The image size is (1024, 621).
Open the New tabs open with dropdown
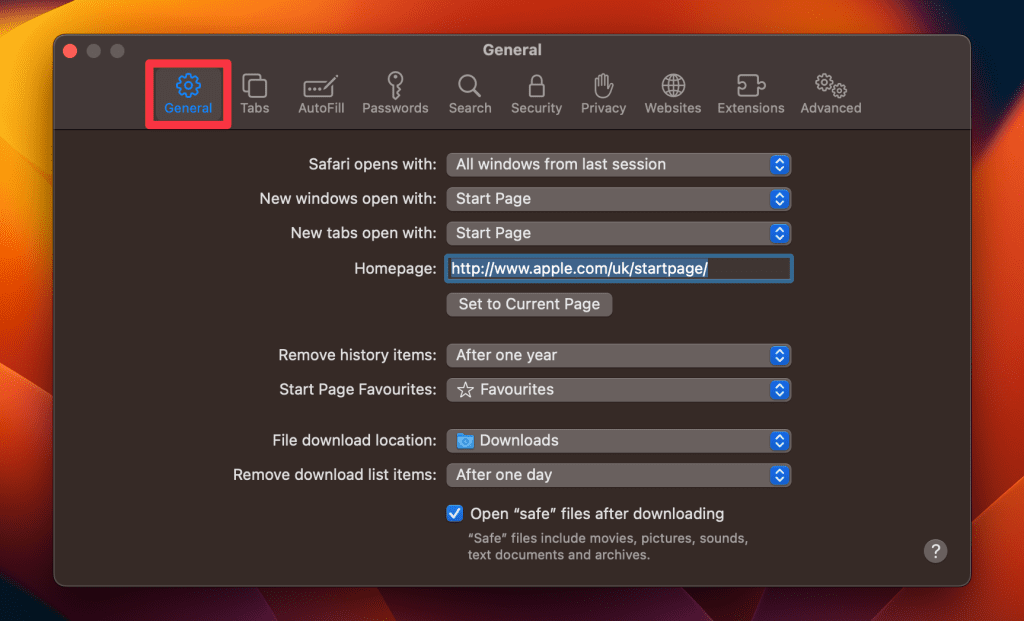[619, 233]
